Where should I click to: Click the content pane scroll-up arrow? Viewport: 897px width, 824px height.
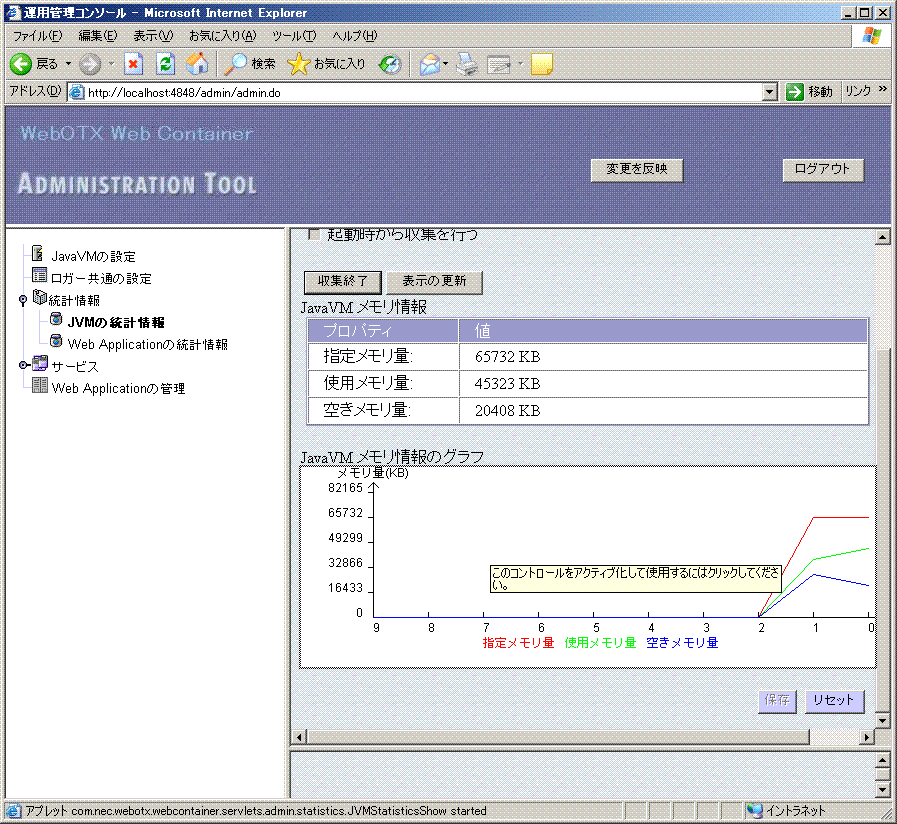click(x=882, y=236)
